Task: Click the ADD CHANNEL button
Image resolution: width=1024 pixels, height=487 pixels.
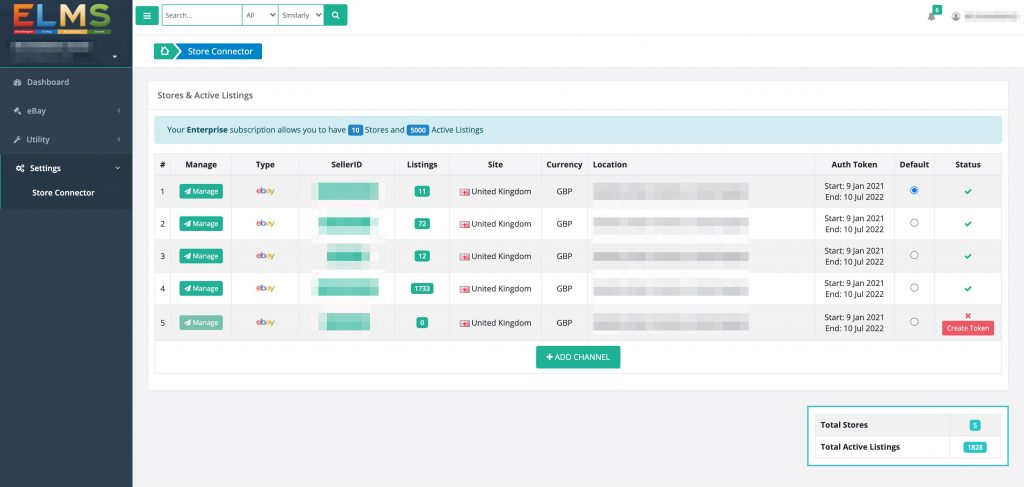Action: [578, 357]
